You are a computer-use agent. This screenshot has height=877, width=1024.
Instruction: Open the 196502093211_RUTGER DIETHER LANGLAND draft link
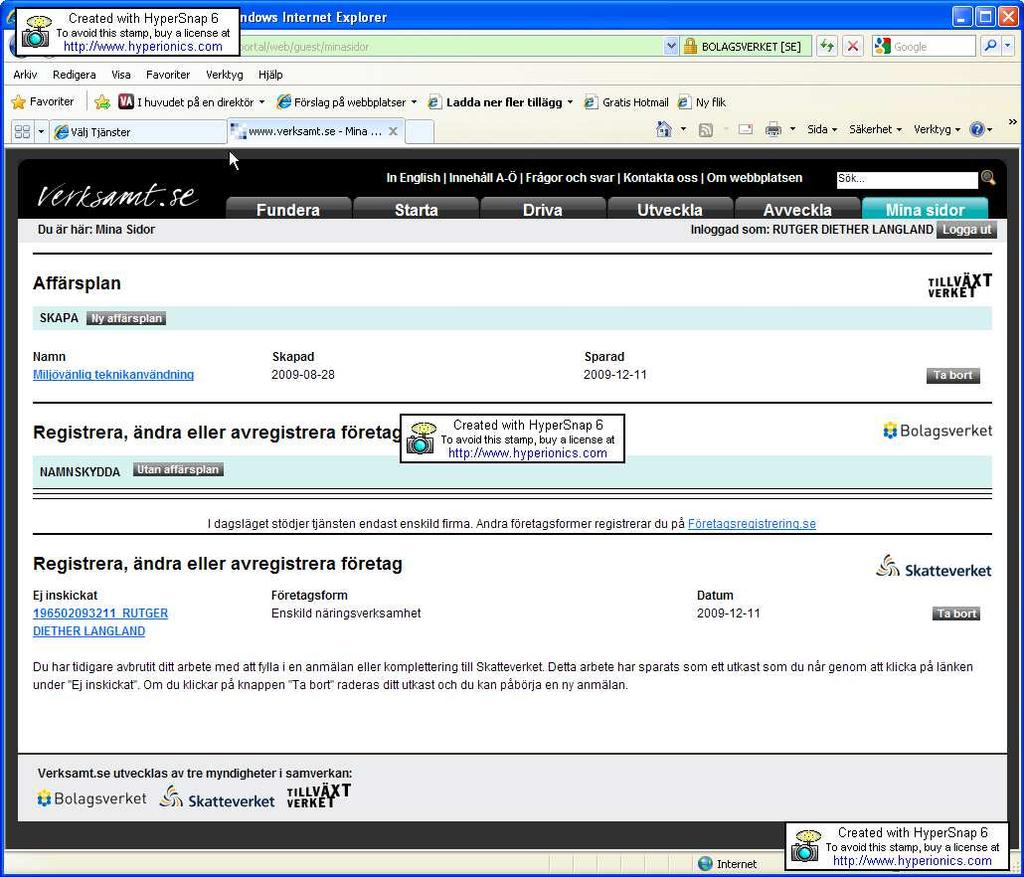tap(101, 622)
